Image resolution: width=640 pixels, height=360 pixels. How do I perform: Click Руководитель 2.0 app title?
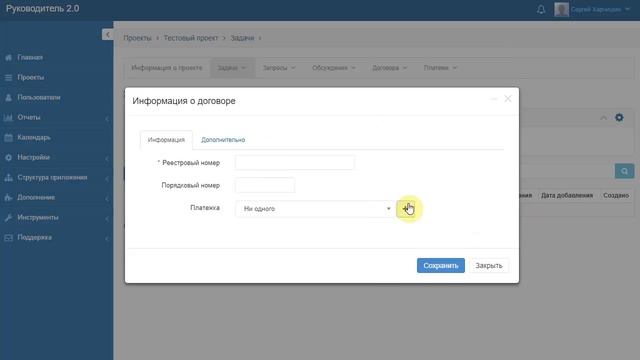pyautogui.click(x=42, y=9)
